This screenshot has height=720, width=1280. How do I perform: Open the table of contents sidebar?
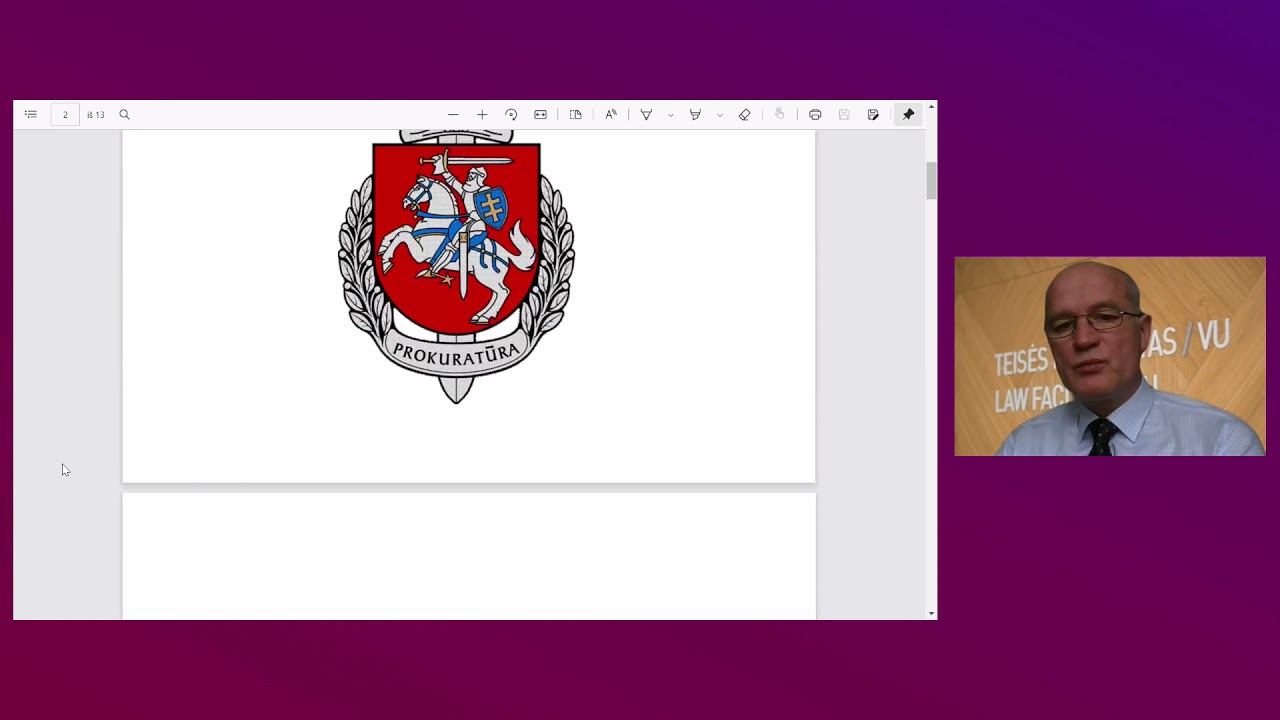(31, 115)
